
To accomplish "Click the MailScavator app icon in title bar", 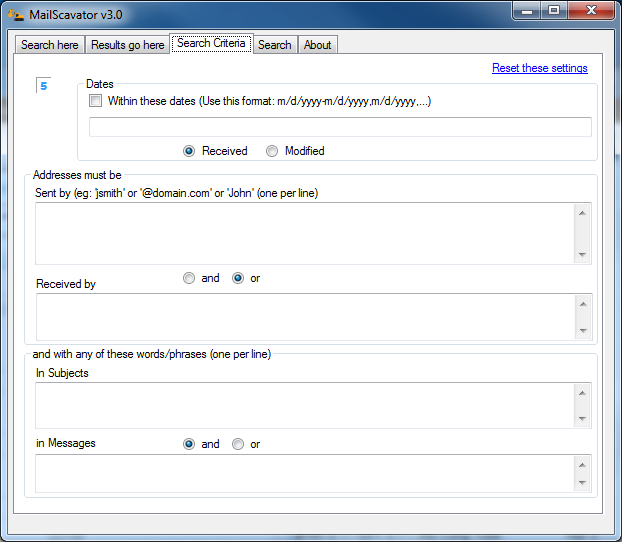I will (x=16, y=15).
